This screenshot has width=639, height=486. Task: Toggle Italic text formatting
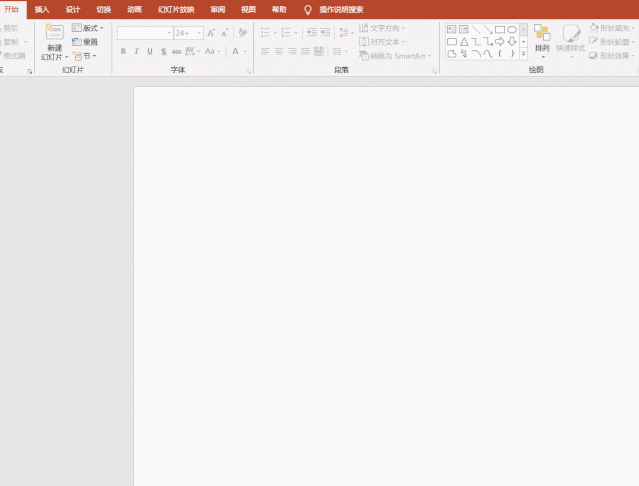(136, 51)
